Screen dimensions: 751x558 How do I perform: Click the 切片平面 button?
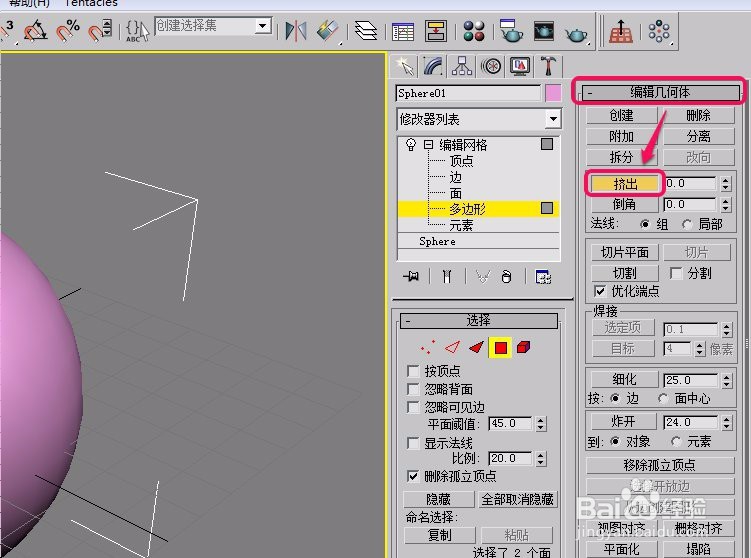[x=625, y=252]
